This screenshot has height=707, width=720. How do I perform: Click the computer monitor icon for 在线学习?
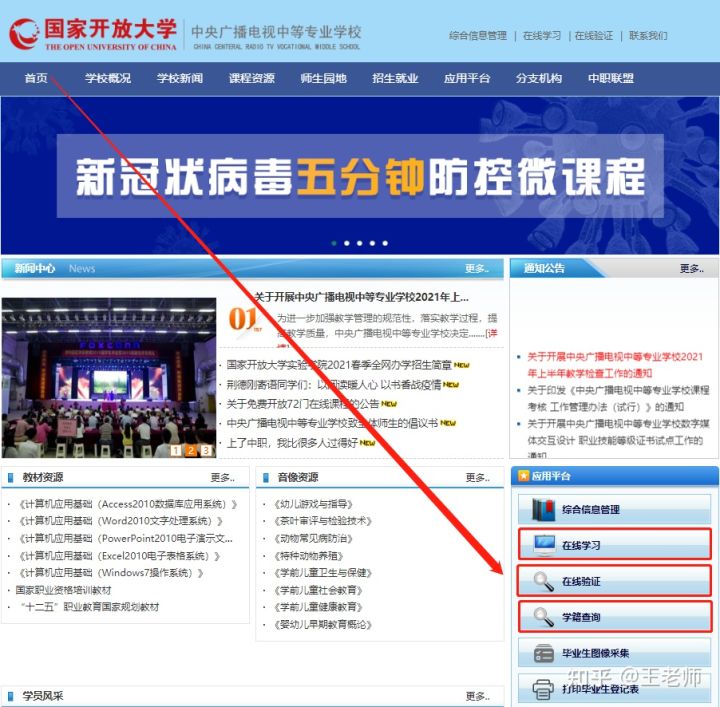544,545
